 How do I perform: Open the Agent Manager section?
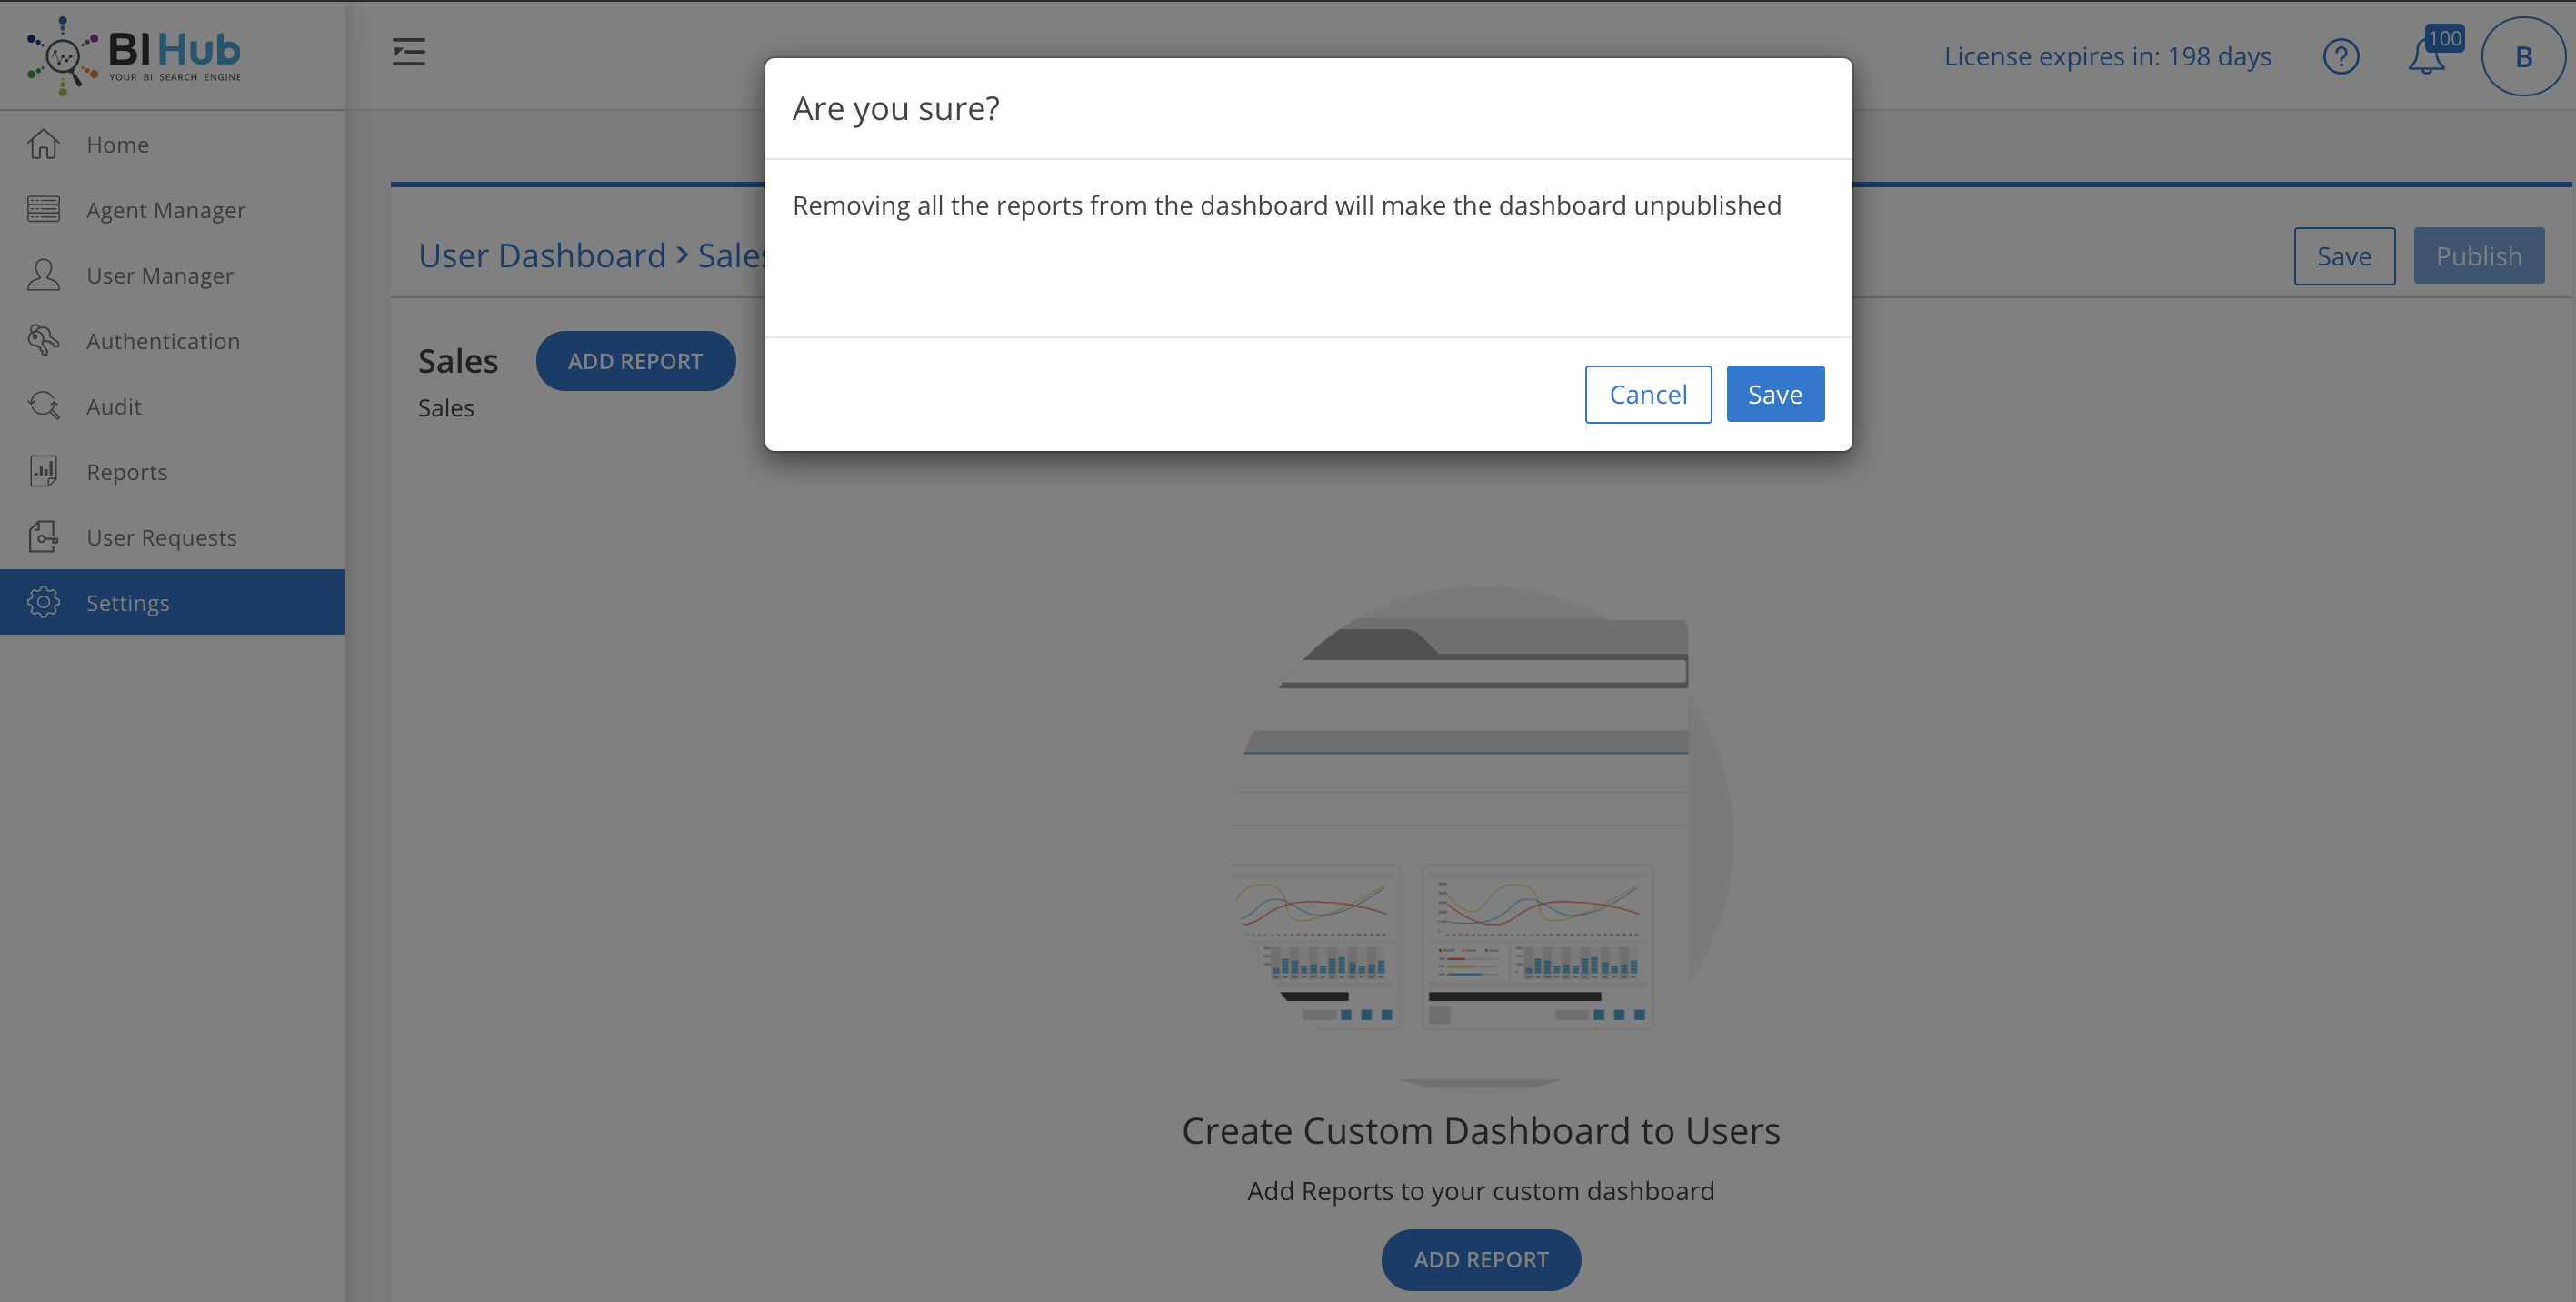(166, 209)
